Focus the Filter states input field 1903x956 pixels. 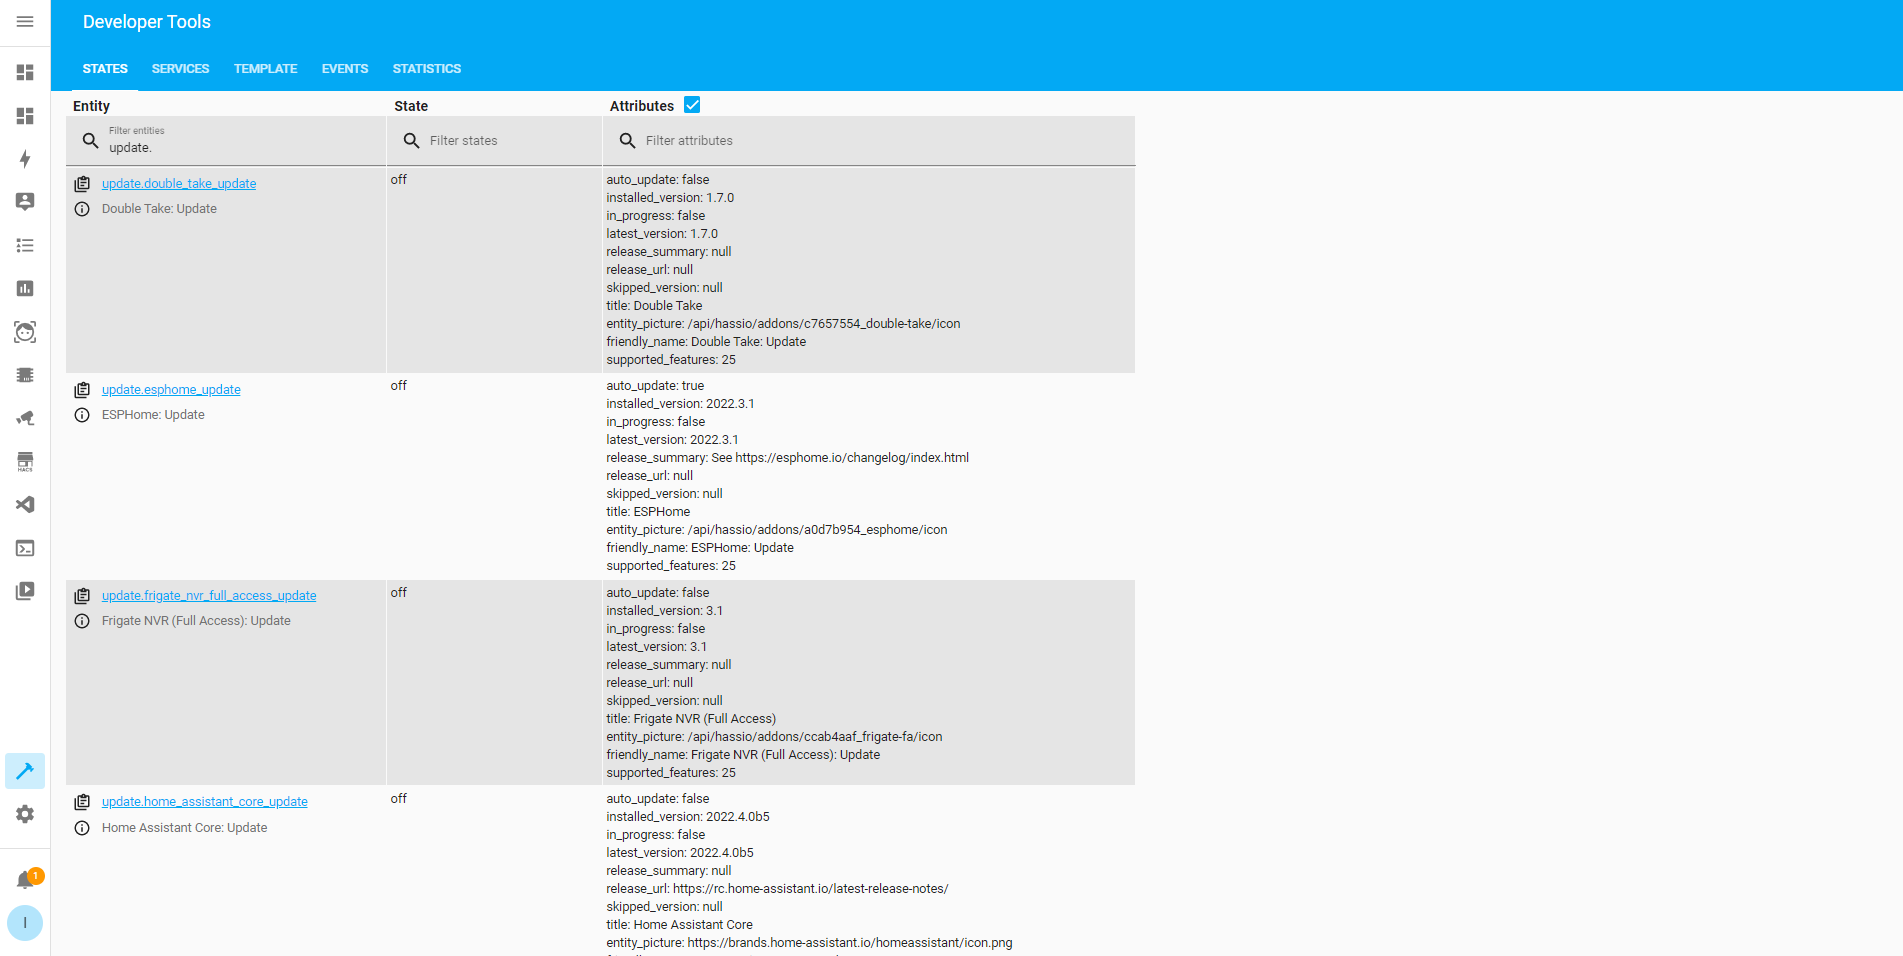(494, 141)
